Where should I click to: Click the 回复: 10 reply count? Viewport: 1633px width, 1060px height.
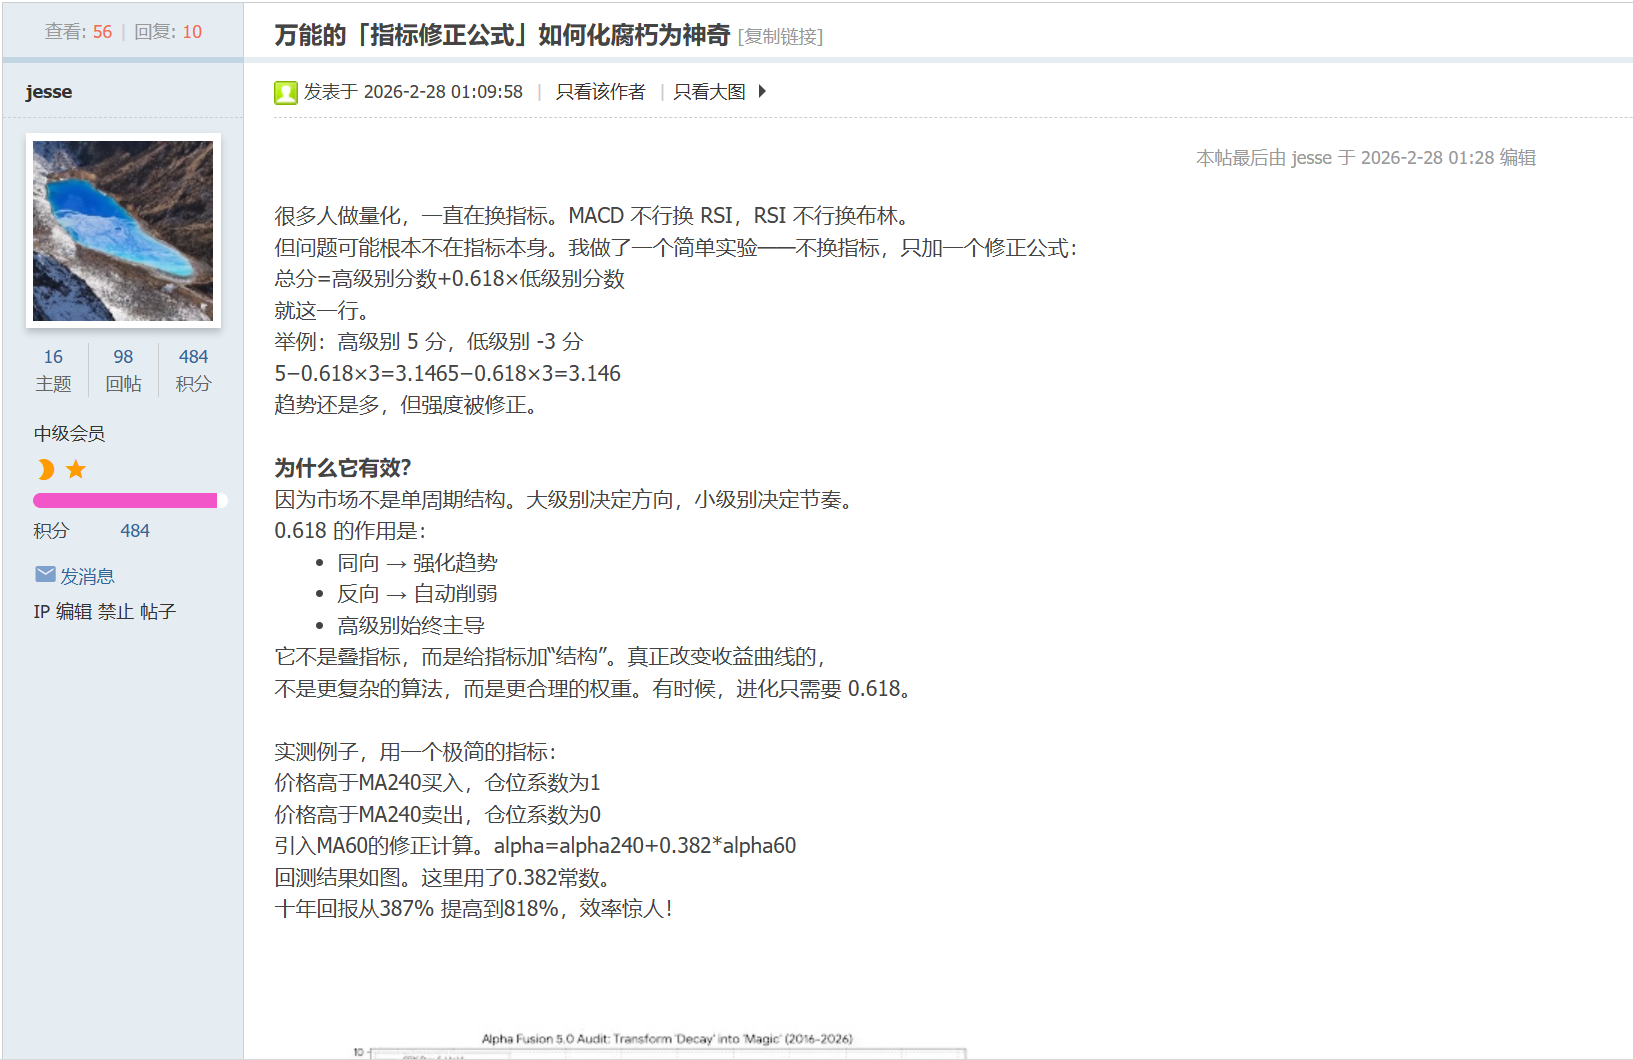point(168,32)
